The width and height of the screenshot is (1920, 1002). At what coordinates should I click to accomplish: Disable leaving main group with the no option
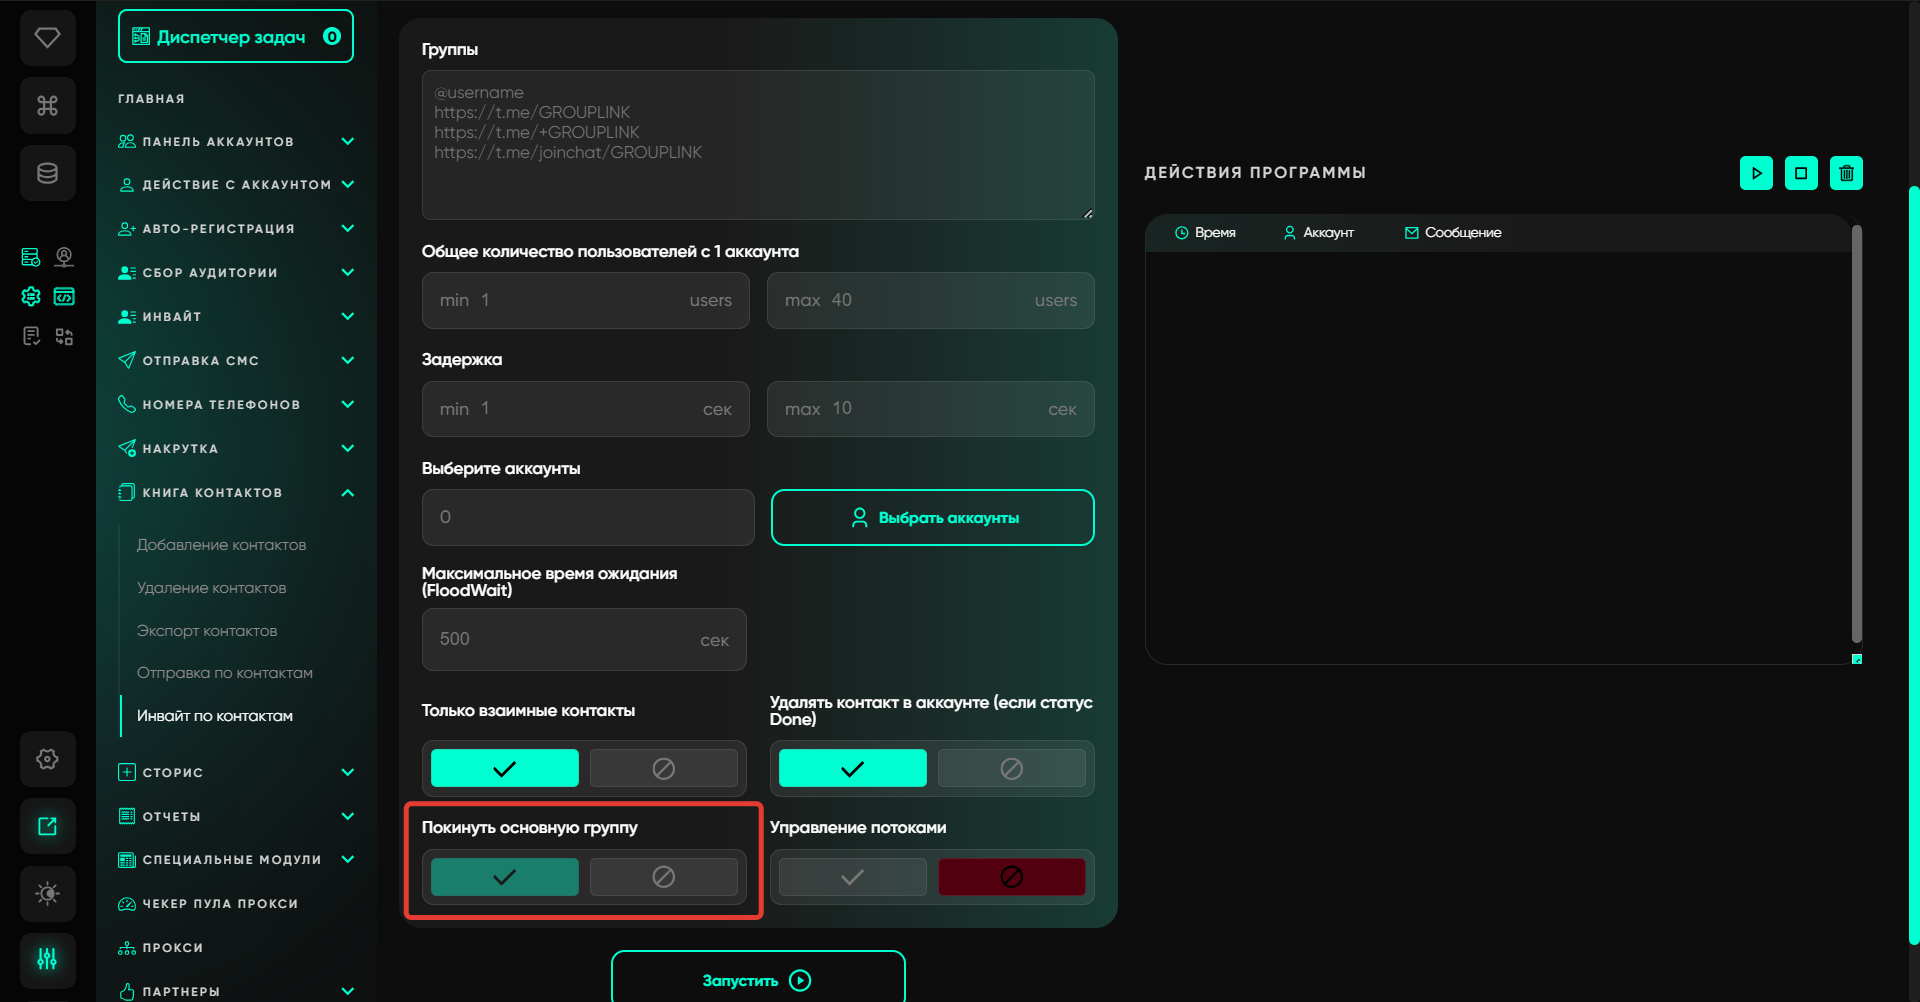663,877
